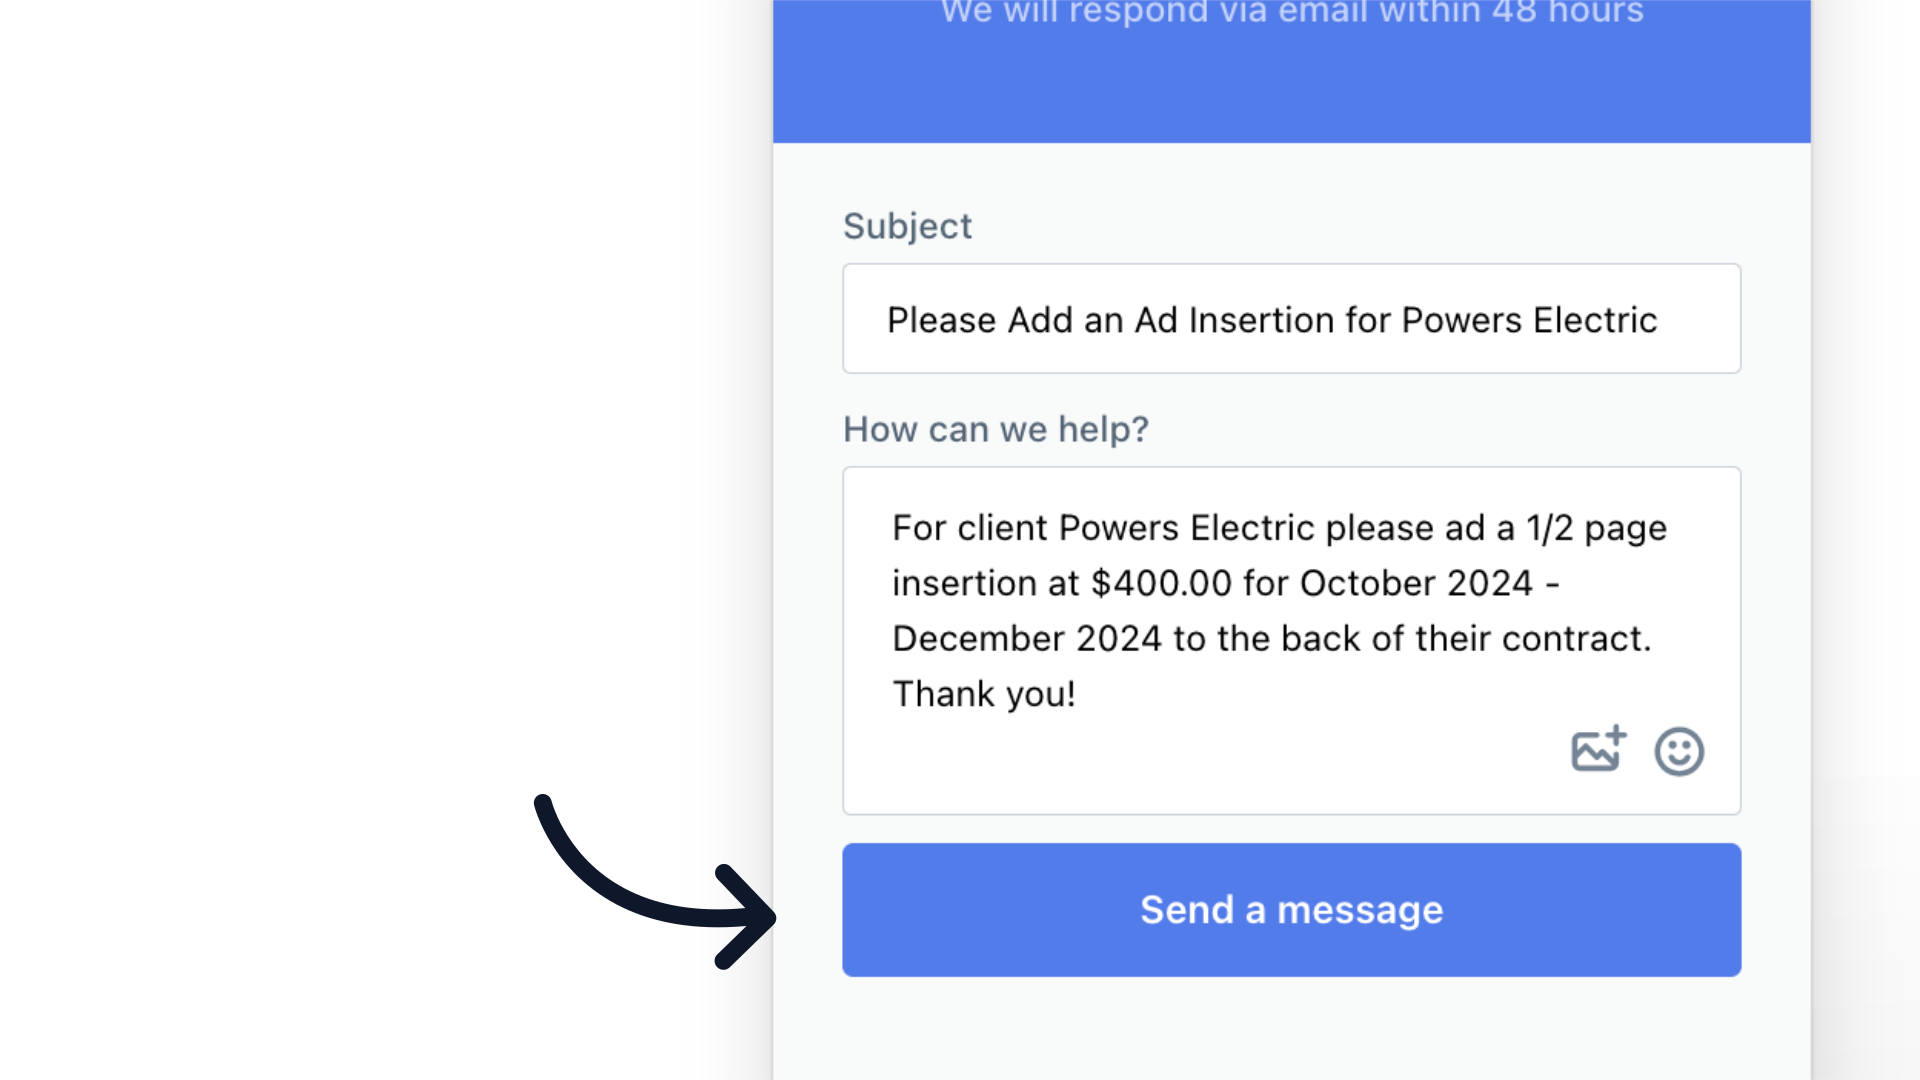Click "October 2024" in the message body
This screenshot has width=1920, height=1080.
1416,583
